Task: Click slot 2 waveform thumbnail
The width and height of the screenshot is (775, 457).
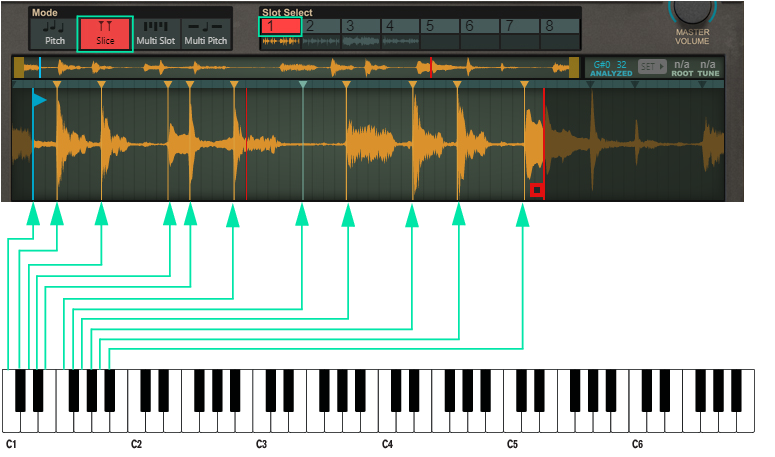Action: [x=321, y=42]
